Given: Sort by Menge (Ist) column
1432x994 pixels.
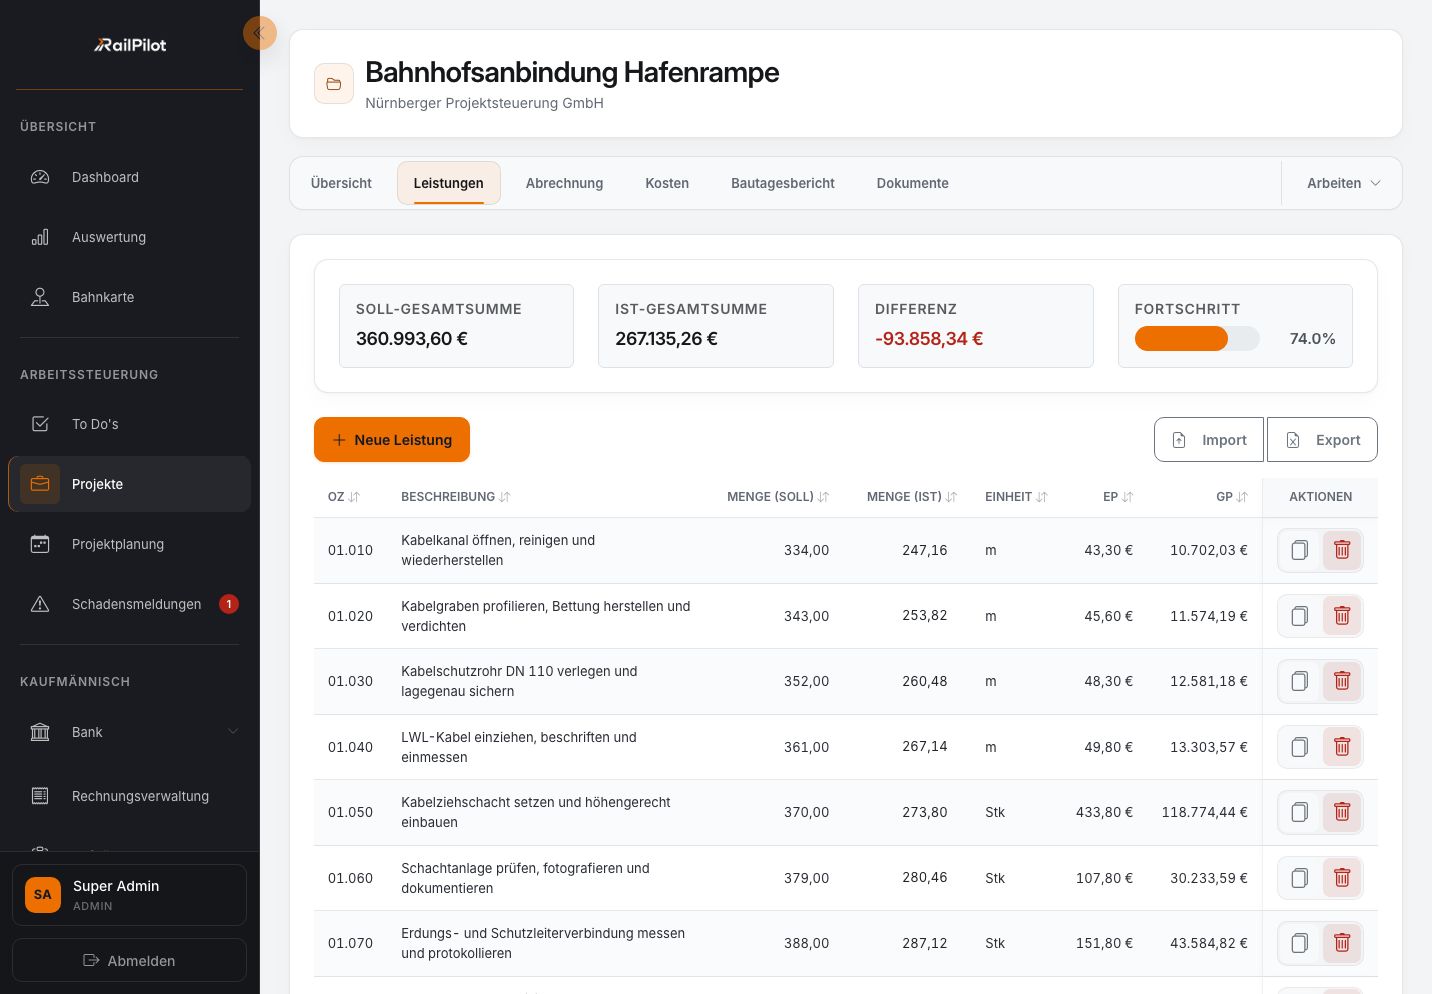Looking at the screenshot, I should point(912,497).
